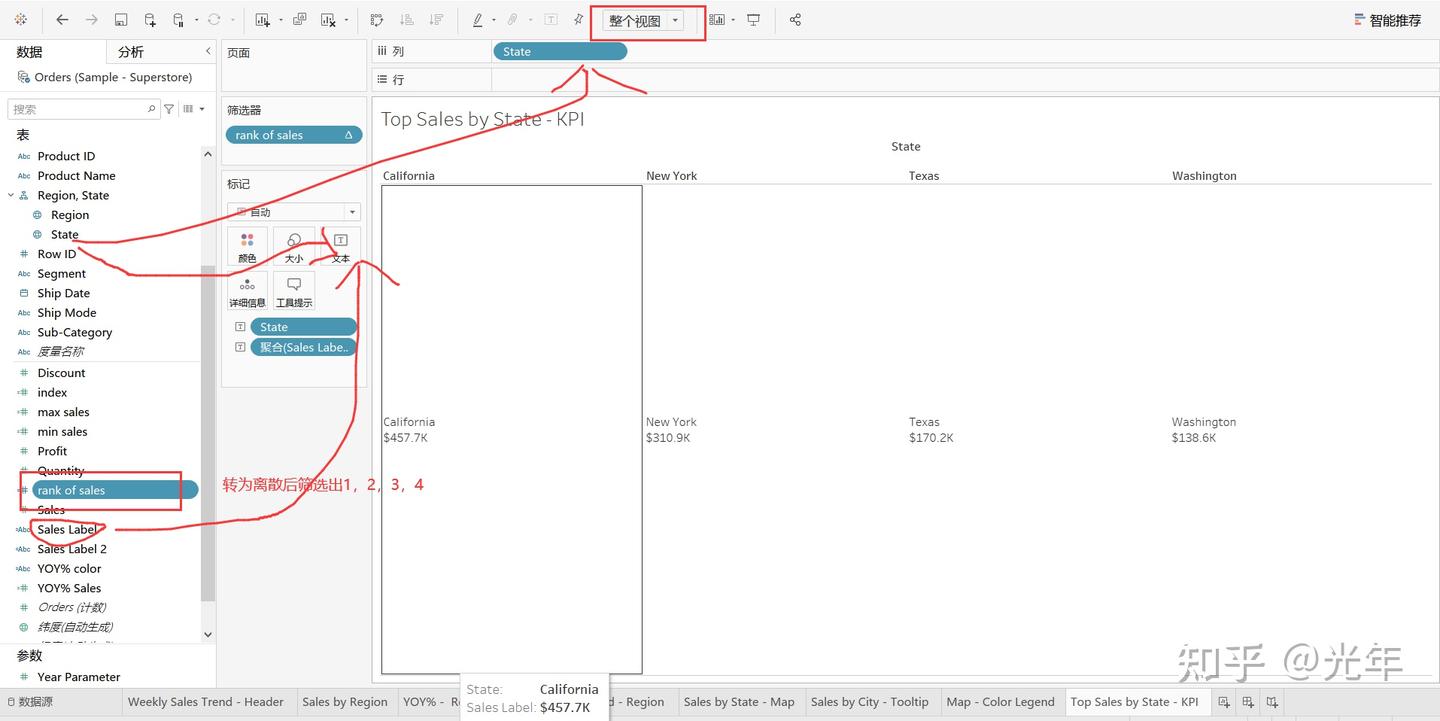The height and width of the screenshot is (721, 1440).
Task: Select the max sales field
Action: point(63,412)
